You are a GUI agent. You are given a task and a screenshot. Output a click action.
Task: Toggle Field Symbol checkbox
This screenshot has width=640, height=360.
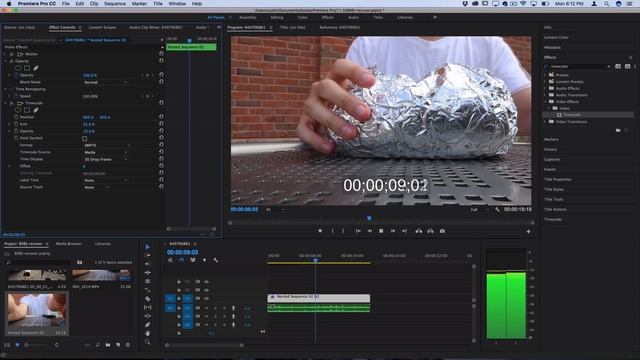(84, 138)
